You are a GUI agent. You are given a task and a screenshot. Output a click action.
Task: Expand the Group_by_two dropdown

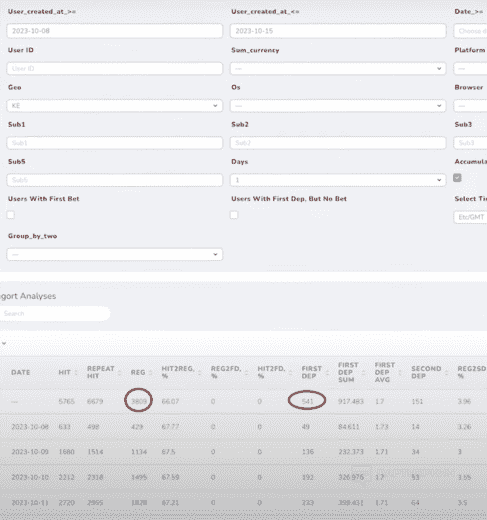pos(114,254)
